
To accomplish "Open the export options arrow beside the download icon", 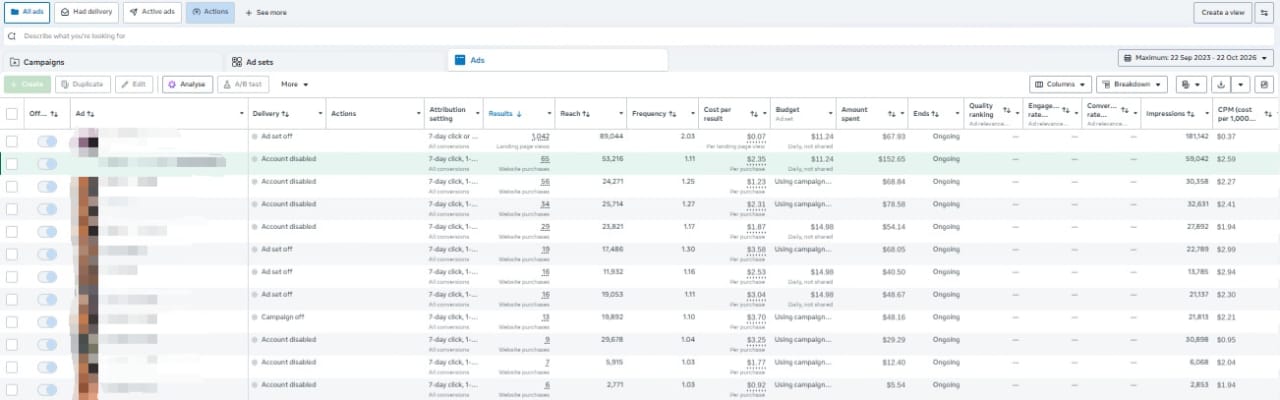I will coord(1241,85).
